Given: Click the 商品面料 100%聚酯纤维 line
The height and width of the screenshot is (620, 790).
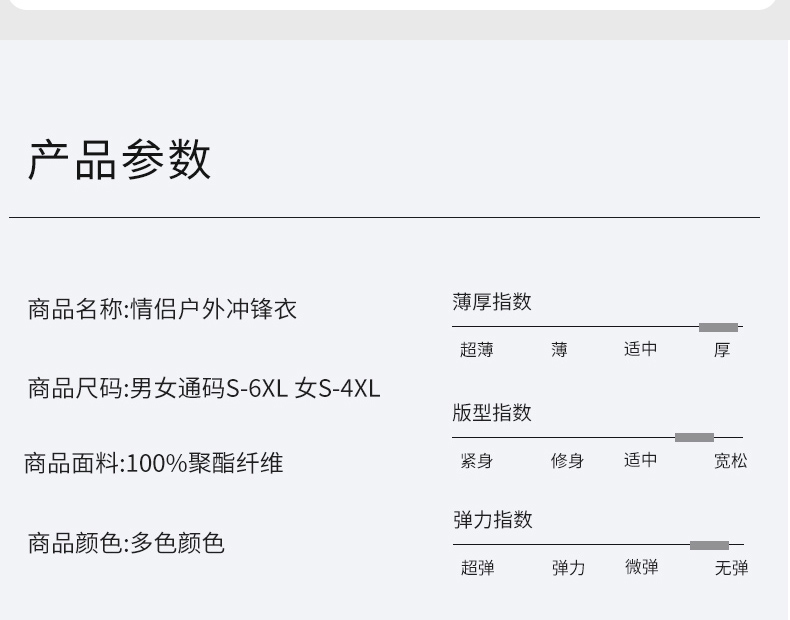Looking at the screenshot, I should (154, 463).
